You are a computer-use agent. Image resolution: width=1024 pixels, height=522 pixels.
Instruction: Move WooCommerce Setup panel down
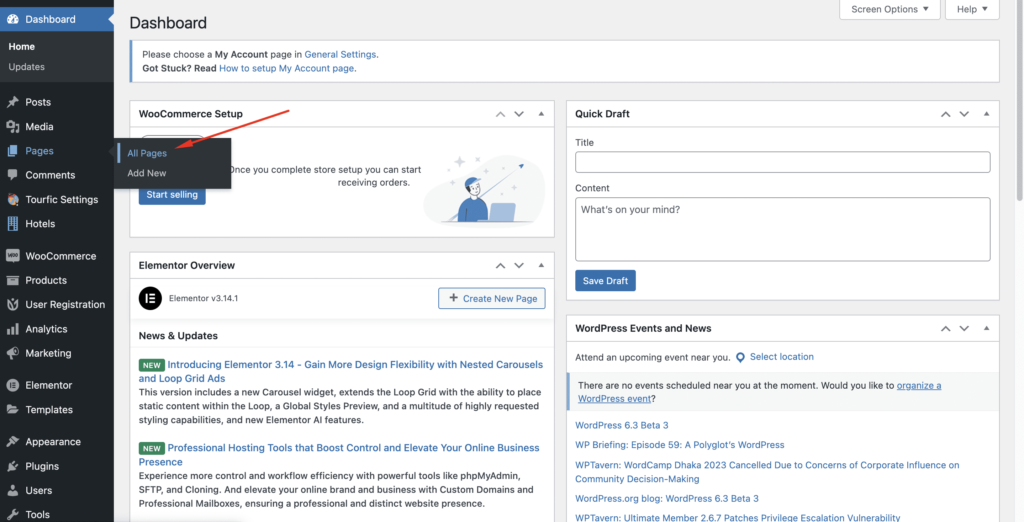[x=519, y=114]
